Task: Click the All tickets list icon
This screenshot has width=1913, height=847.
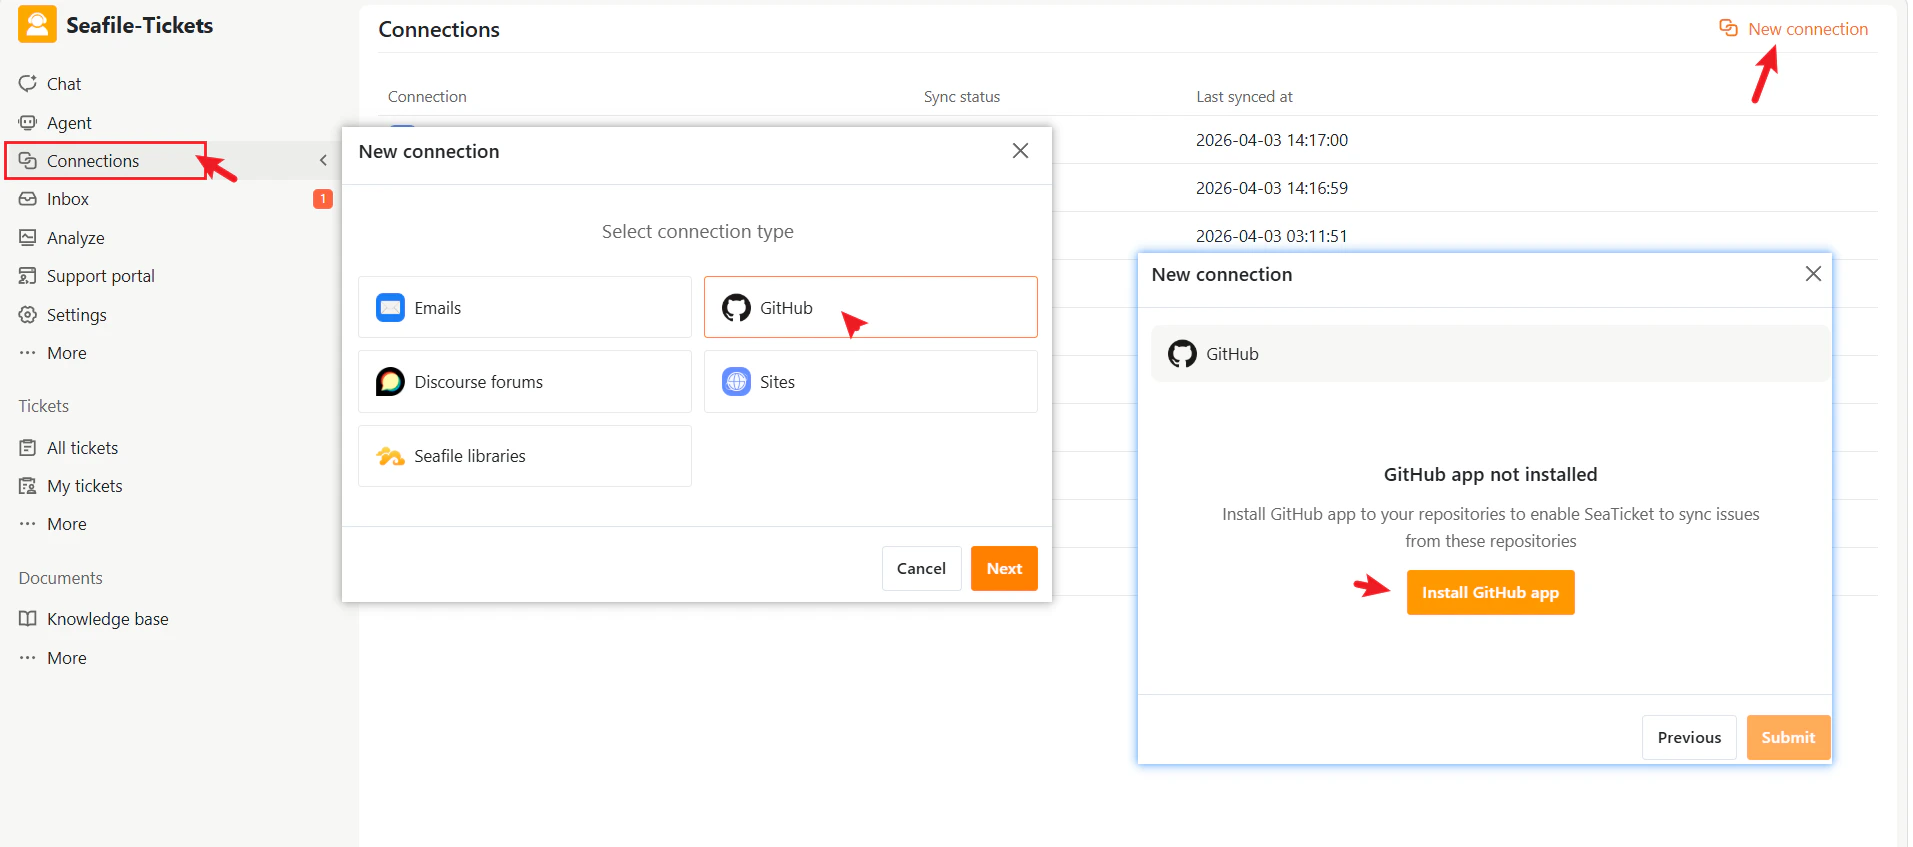Action: 28,448
